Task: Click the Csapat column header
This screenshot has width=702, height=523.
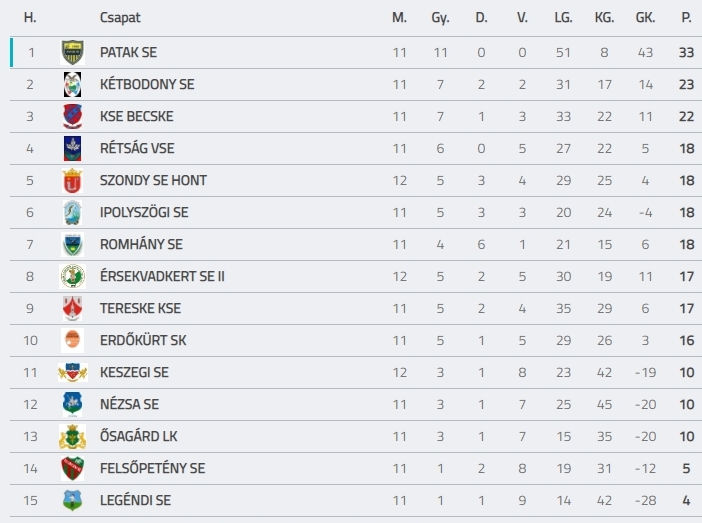Action: tap(120, 17)
